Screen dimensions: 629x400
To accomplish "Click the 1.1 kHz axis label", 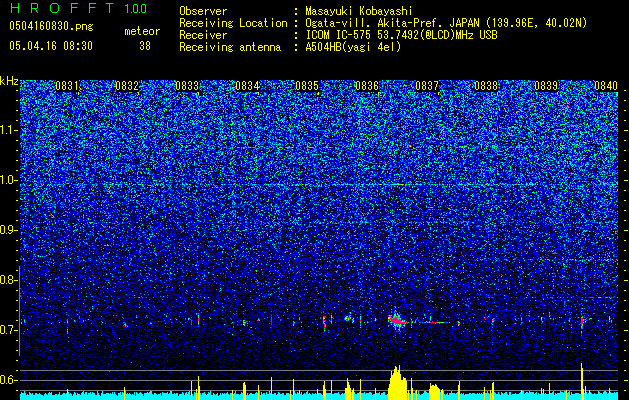I will pos(8,130).
